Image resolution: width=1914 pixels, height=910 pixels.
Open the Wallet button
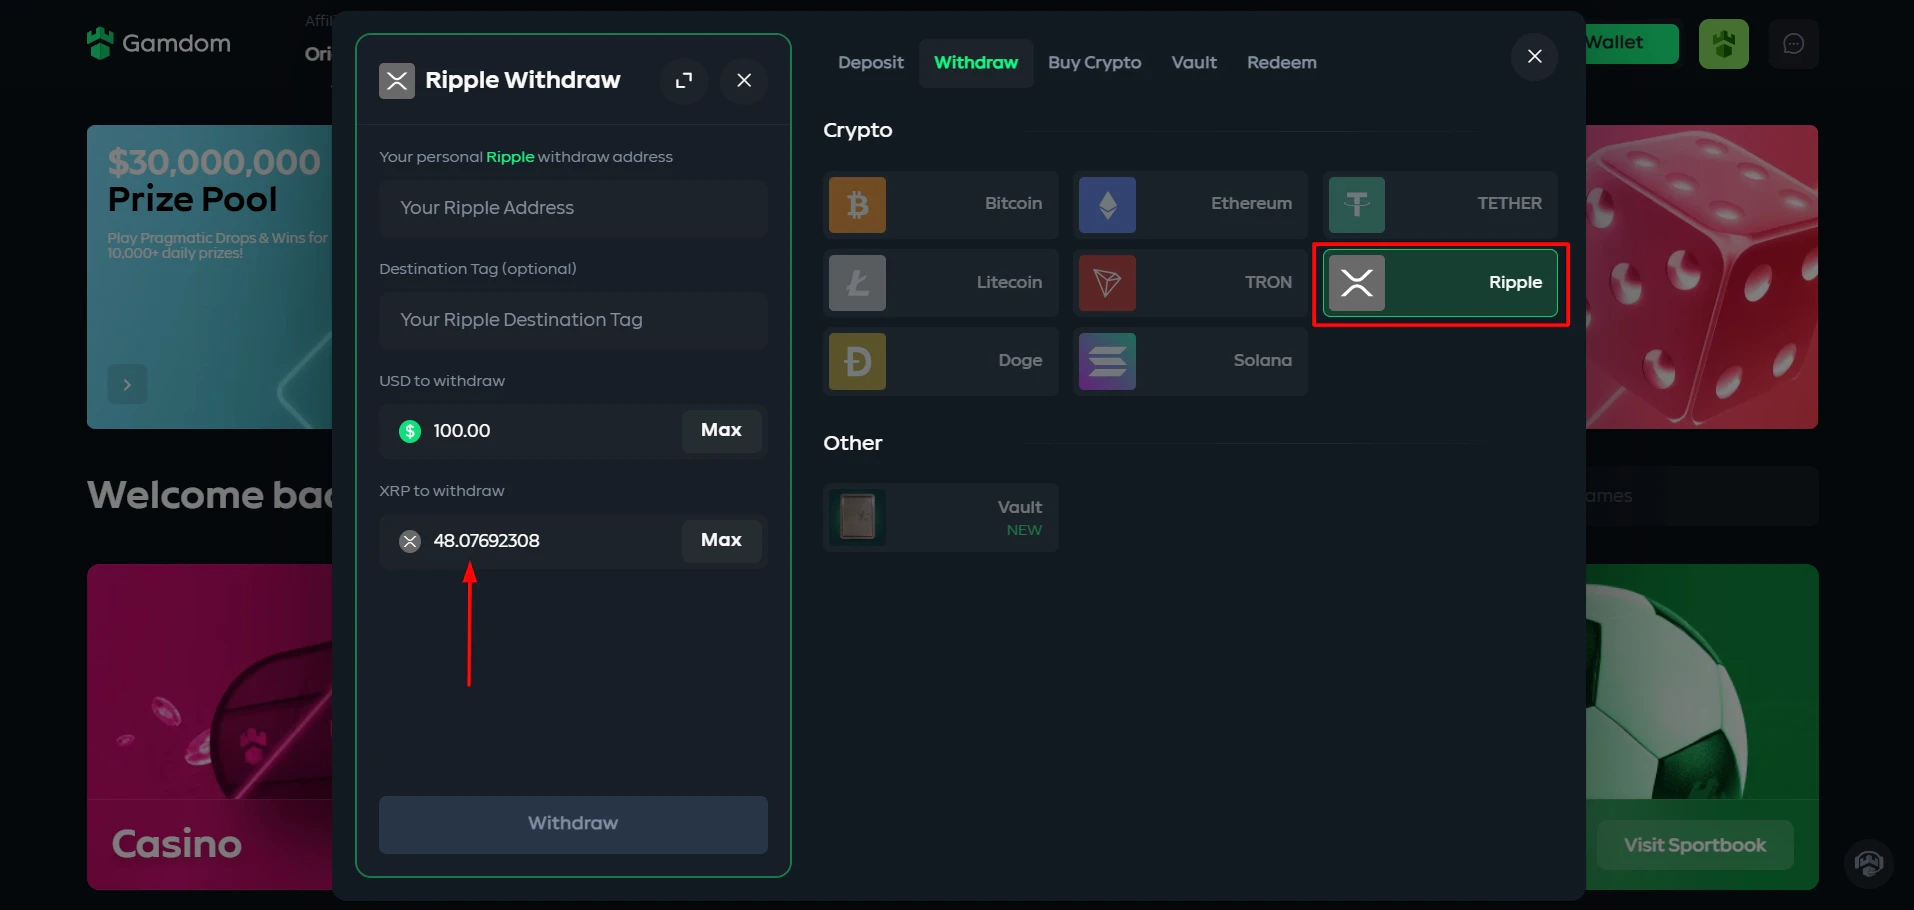pyautogui.click(x=1631, y=43)
